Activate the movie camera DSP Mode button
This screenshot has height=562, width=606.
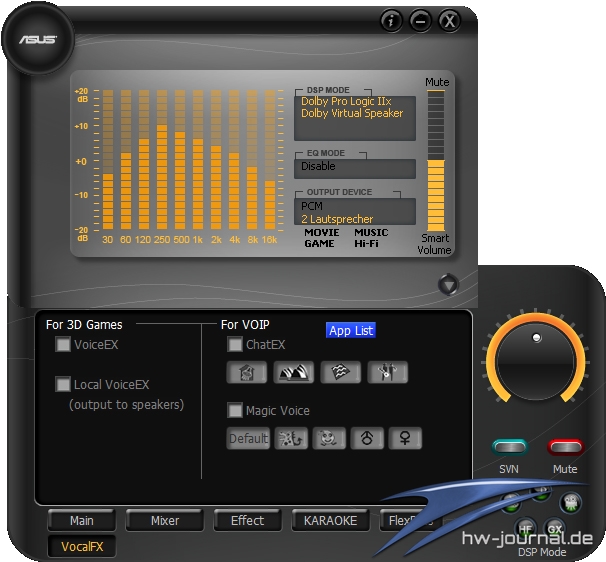point(571,502)
